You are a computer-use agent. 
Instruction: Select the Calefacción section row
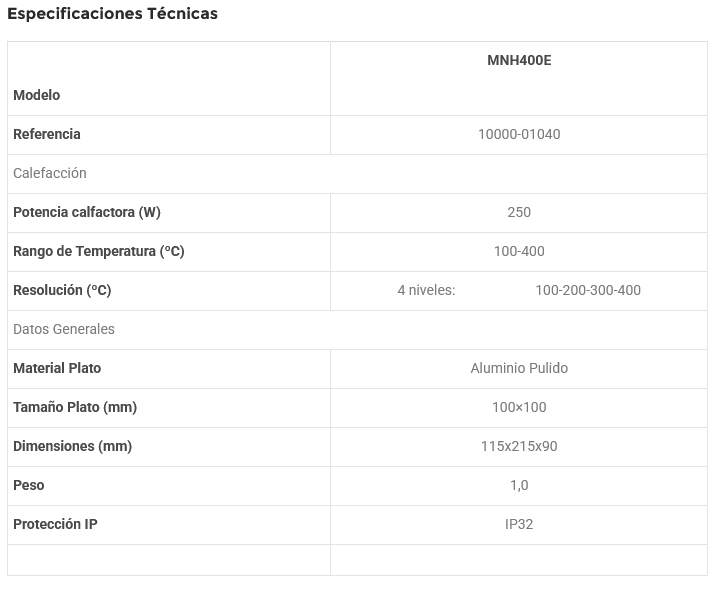(50, 173)
